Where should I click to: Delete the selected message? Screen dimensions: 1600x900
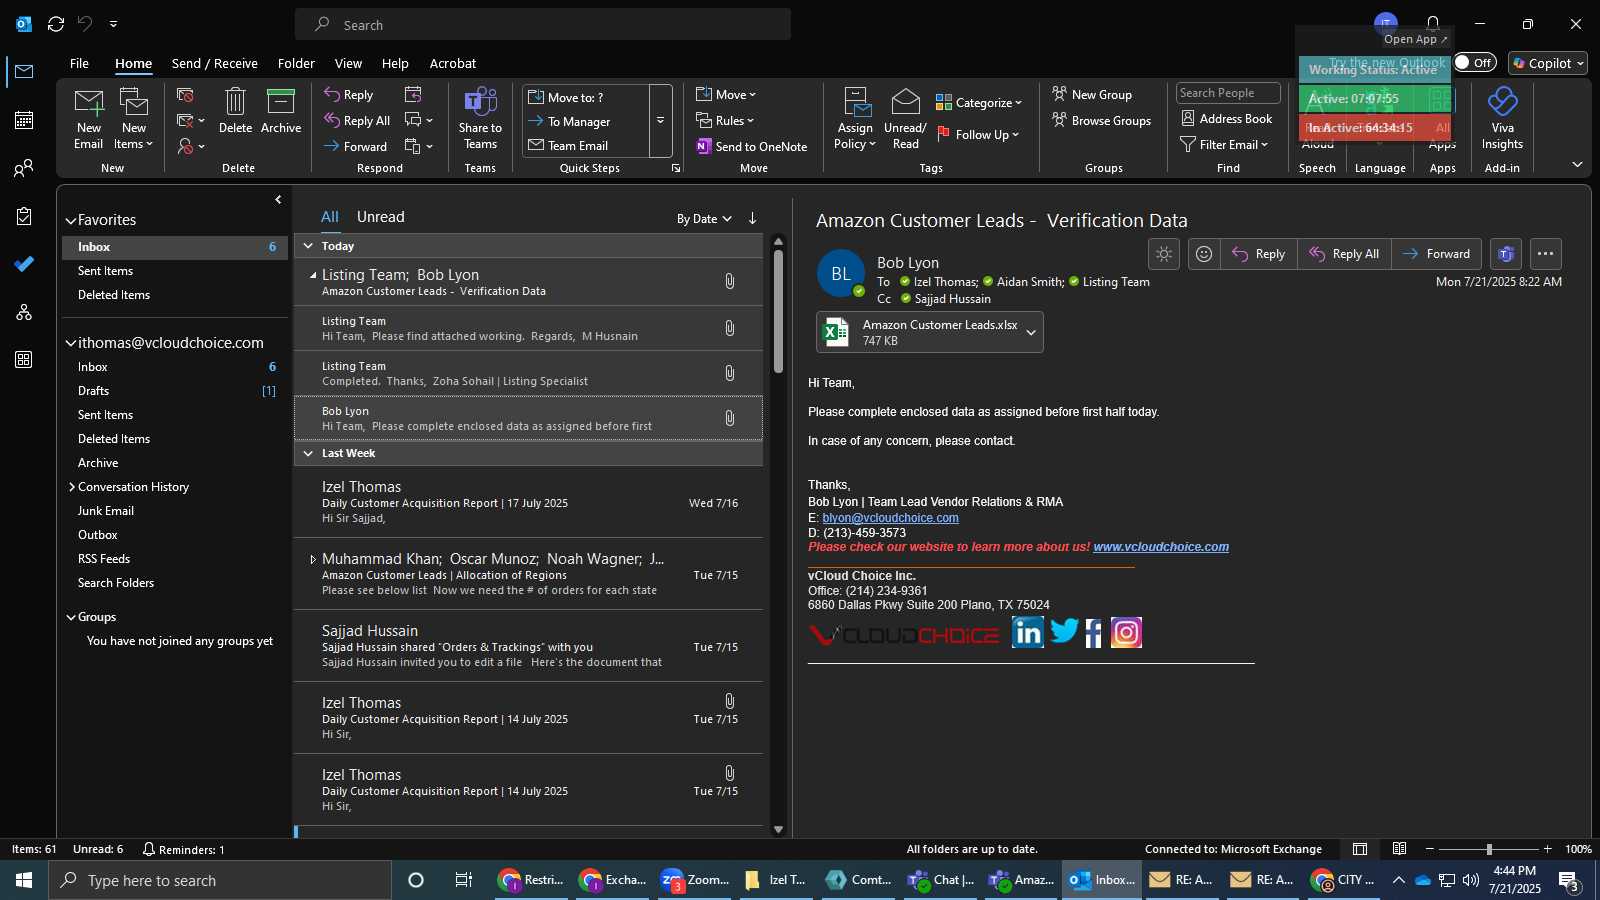pyautogui.click(x=235, y=111)
